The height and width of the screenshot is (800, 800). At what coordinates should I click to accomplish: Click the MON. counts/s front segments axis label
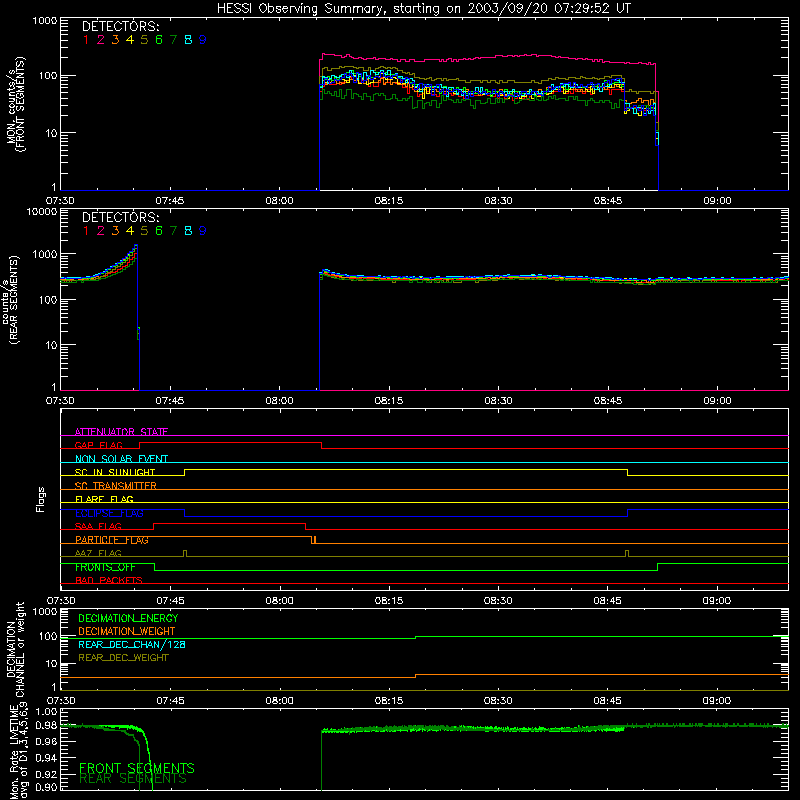coord(15,104)
